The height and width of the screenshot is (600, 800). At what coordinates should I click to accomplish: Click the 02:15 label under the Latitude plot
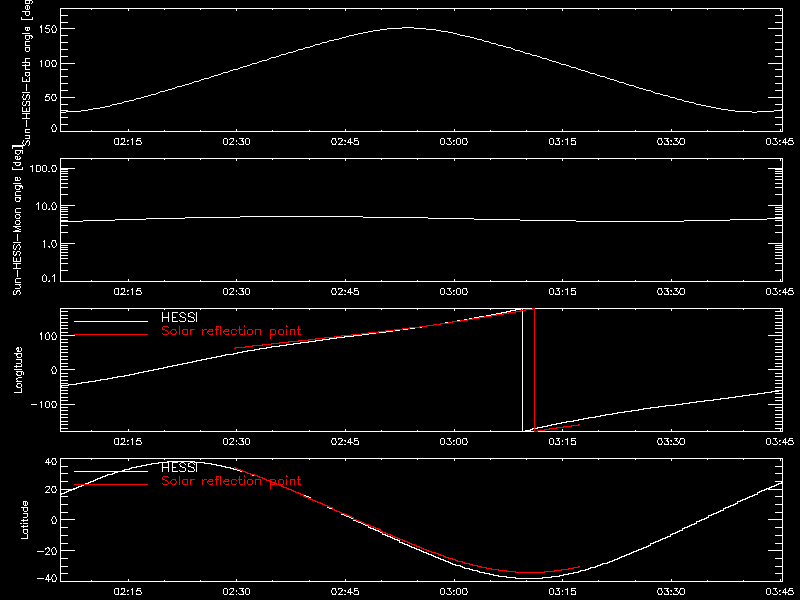128,592
